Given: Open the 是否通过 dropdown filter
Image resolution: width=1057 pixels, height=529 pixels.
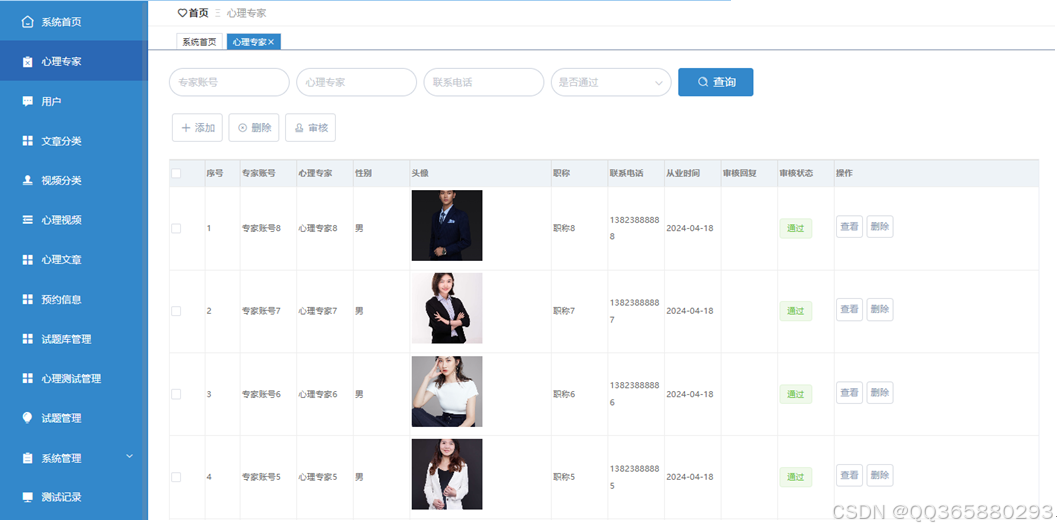Looking at the screenshot, I should (611, 82).
